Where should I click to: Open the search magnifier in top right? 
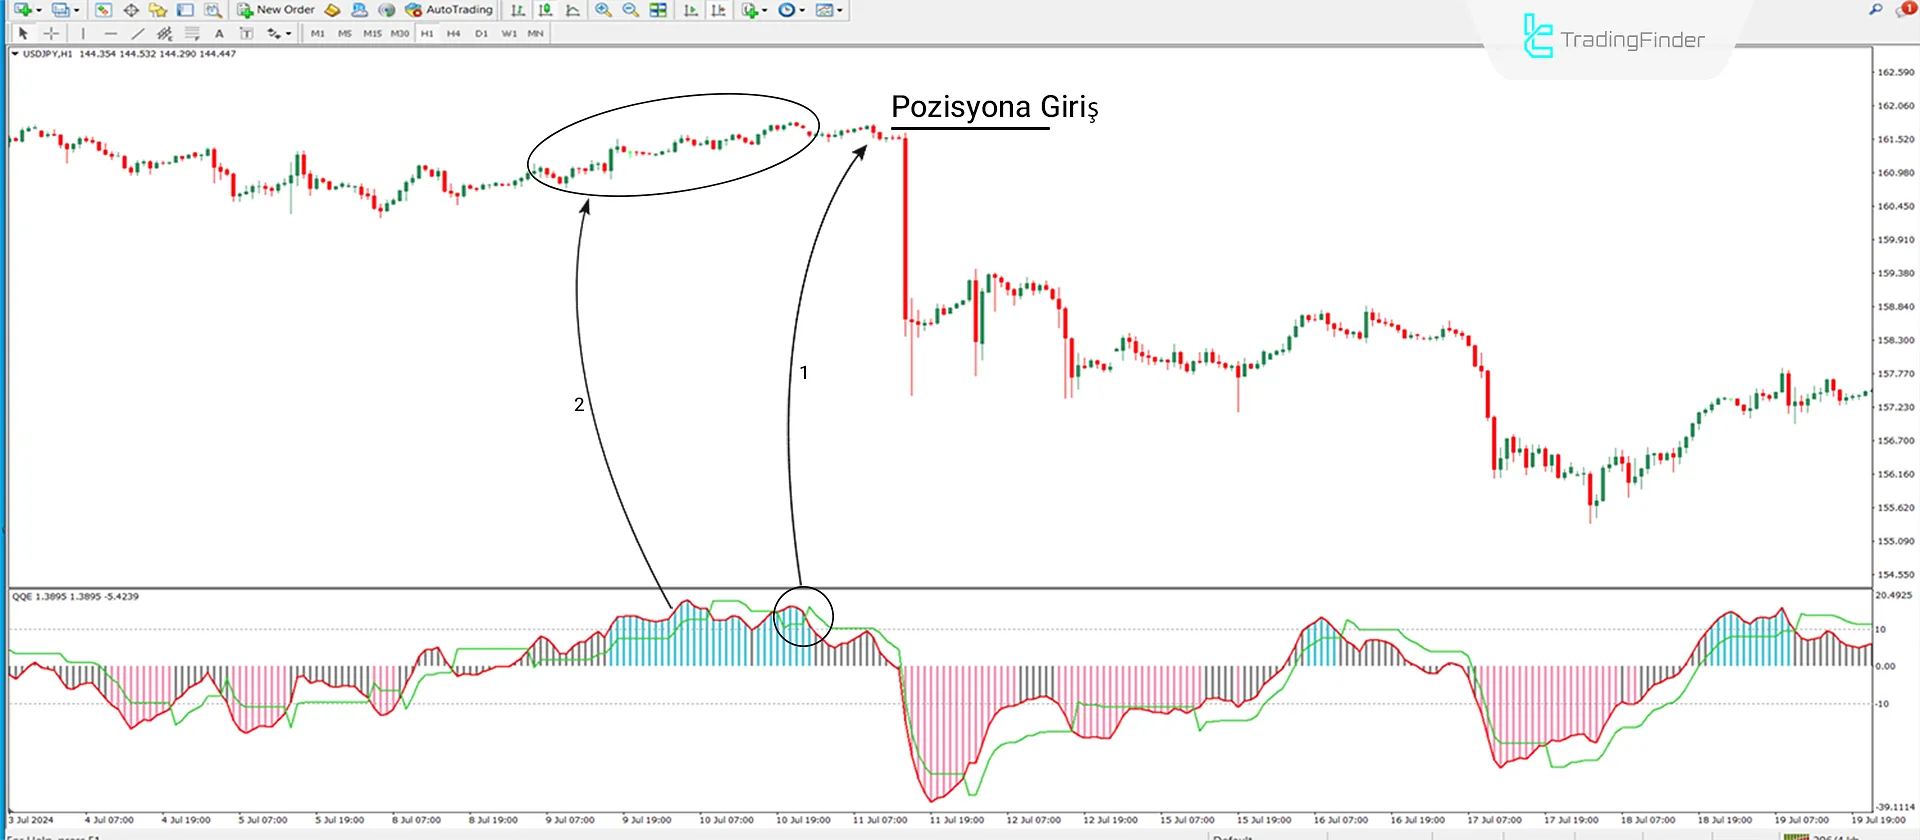1875,10
